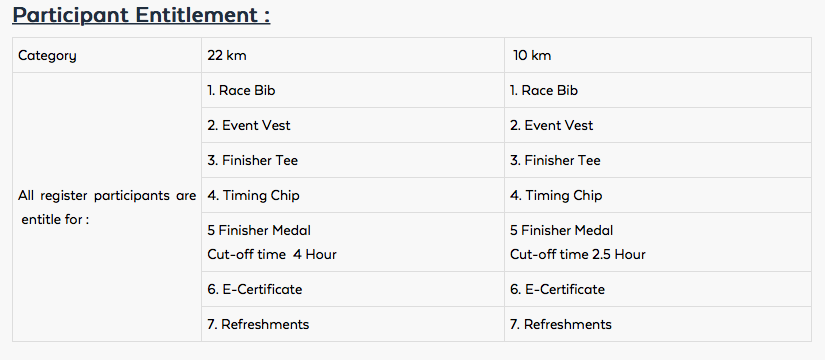The height and width of the screenshot is (360, 825).
Task: Click Event Vest in 10 km column
Action: click(551, 125)
